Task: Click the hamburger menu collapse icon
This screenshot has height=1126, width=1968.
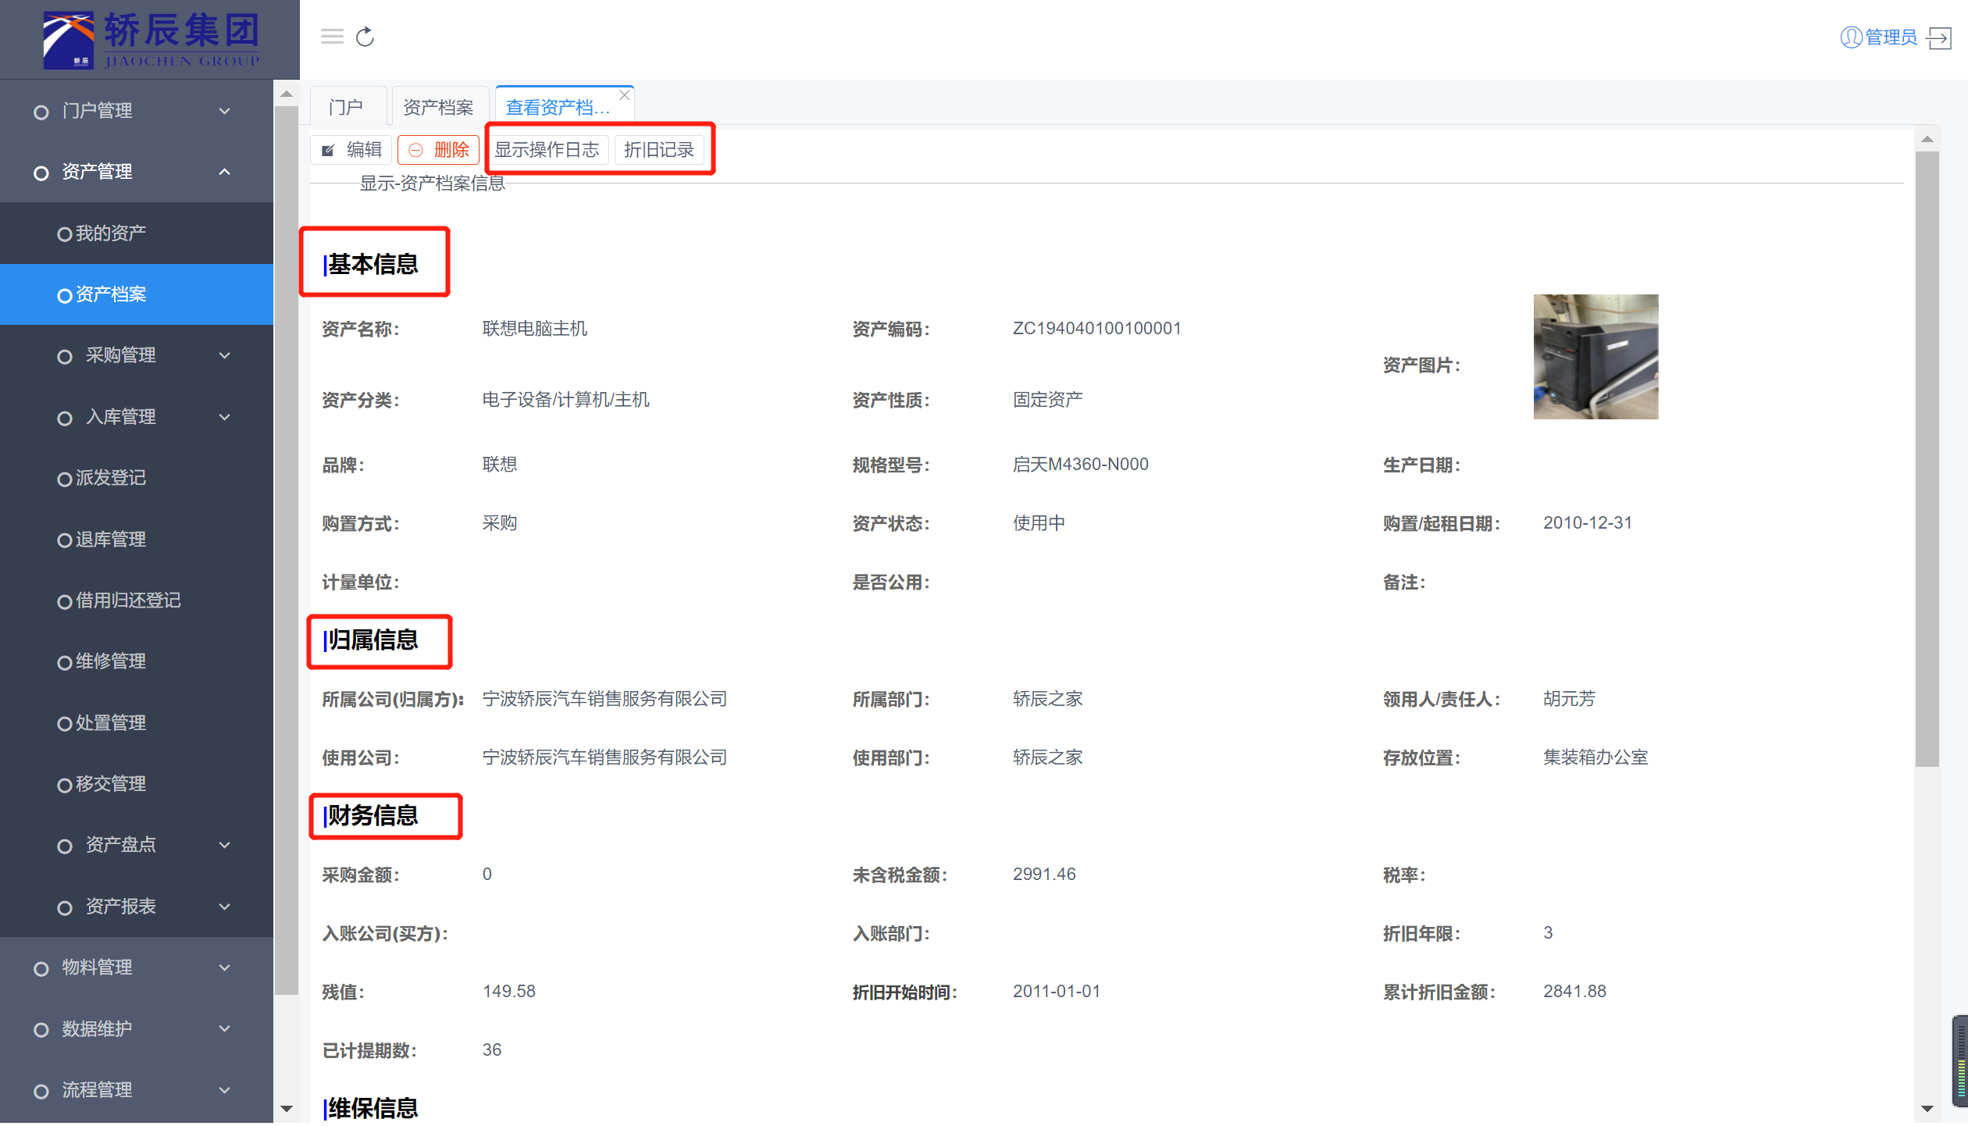Action: pyautogui.click(x=332, y=37)
